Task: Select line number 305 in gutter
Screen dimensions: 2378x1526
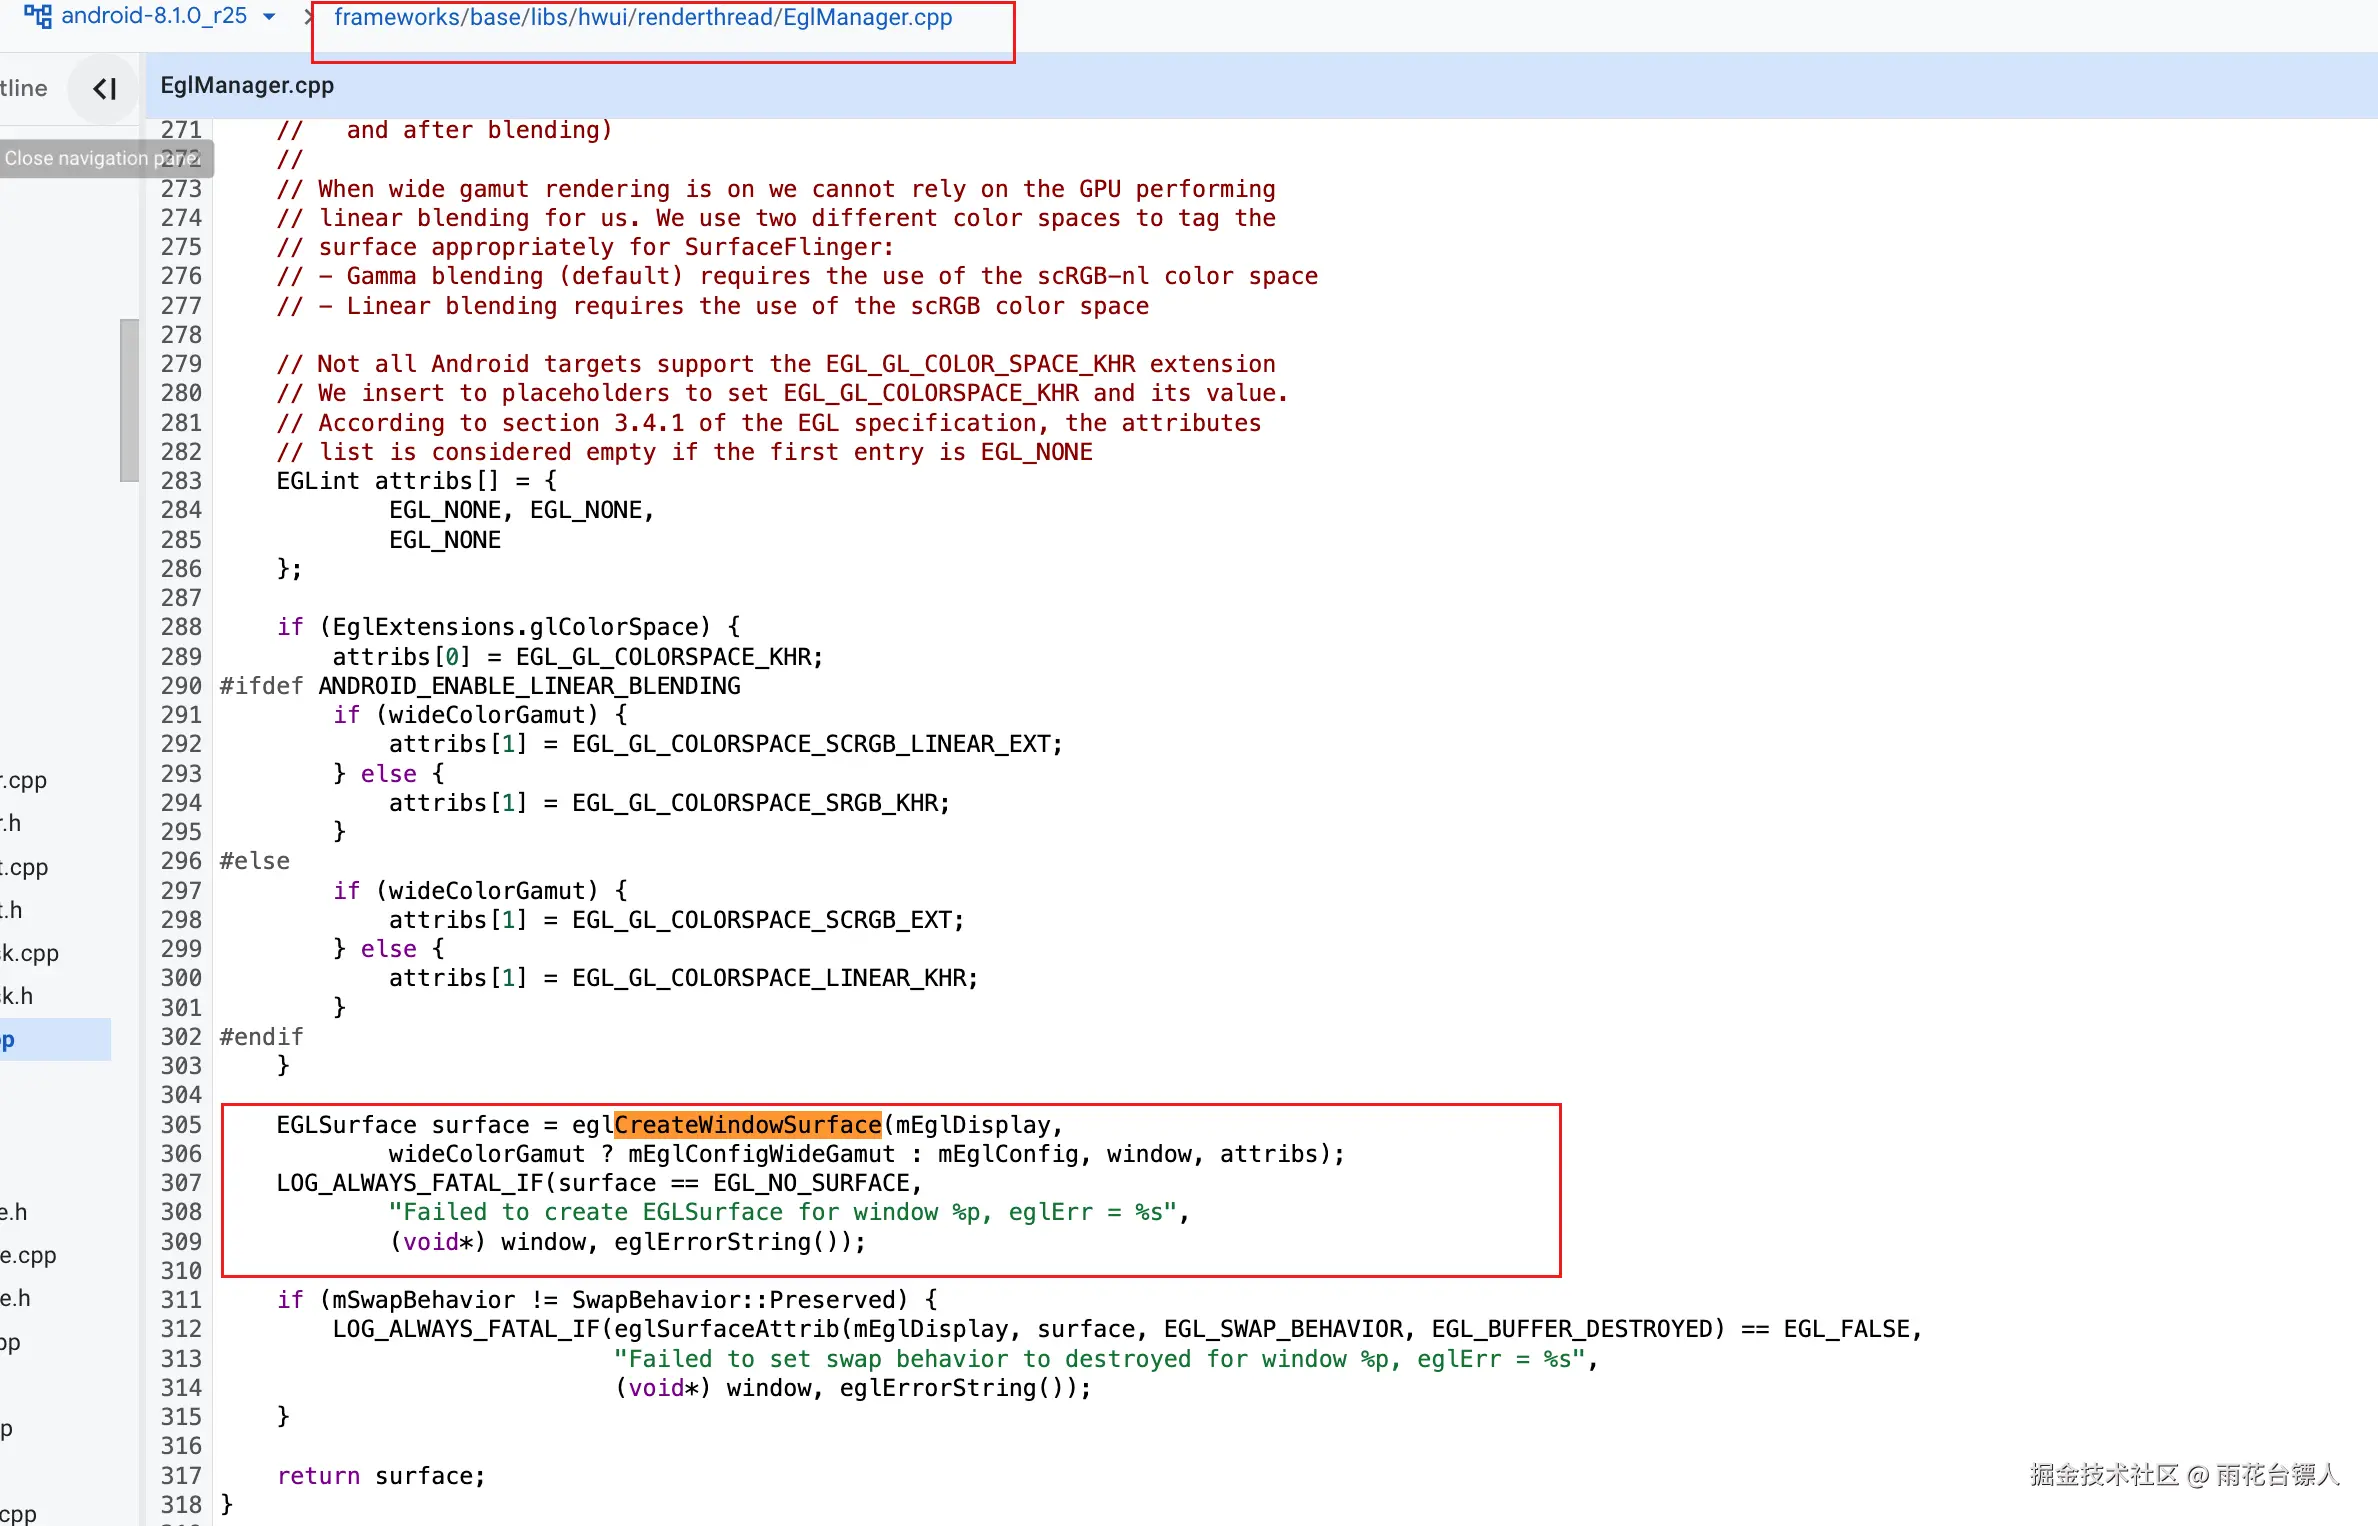Action: tap(181, 1124)
